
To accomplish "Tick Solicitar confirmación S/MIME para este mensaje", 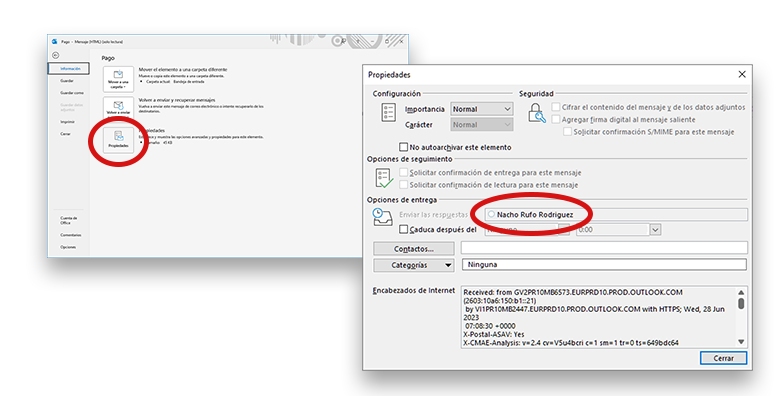I will click(x=567, y=132).
